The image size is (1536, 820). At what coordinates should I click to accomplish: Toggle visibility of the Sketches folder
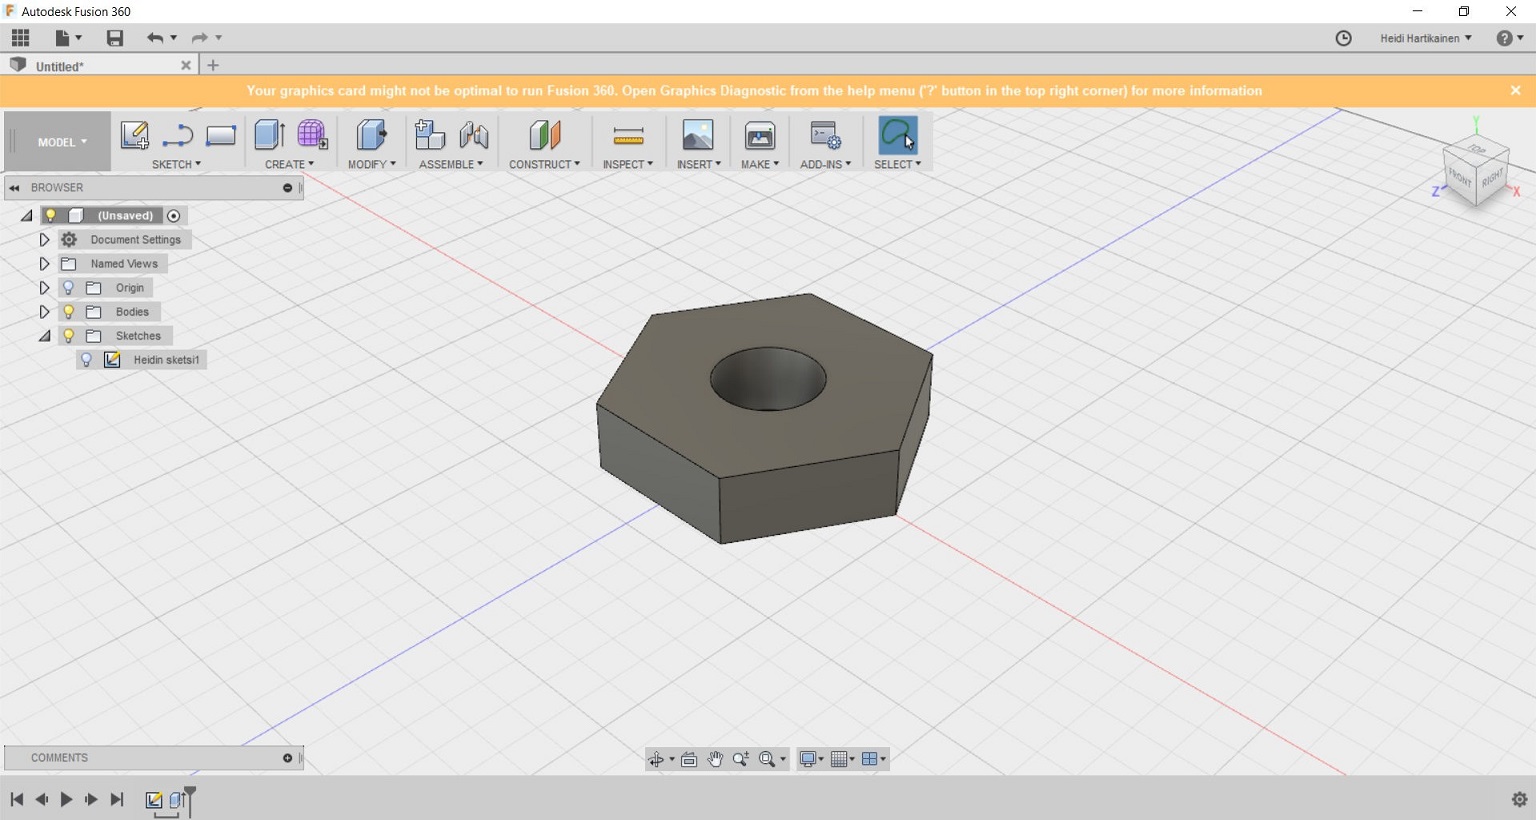tap(68, 336)
